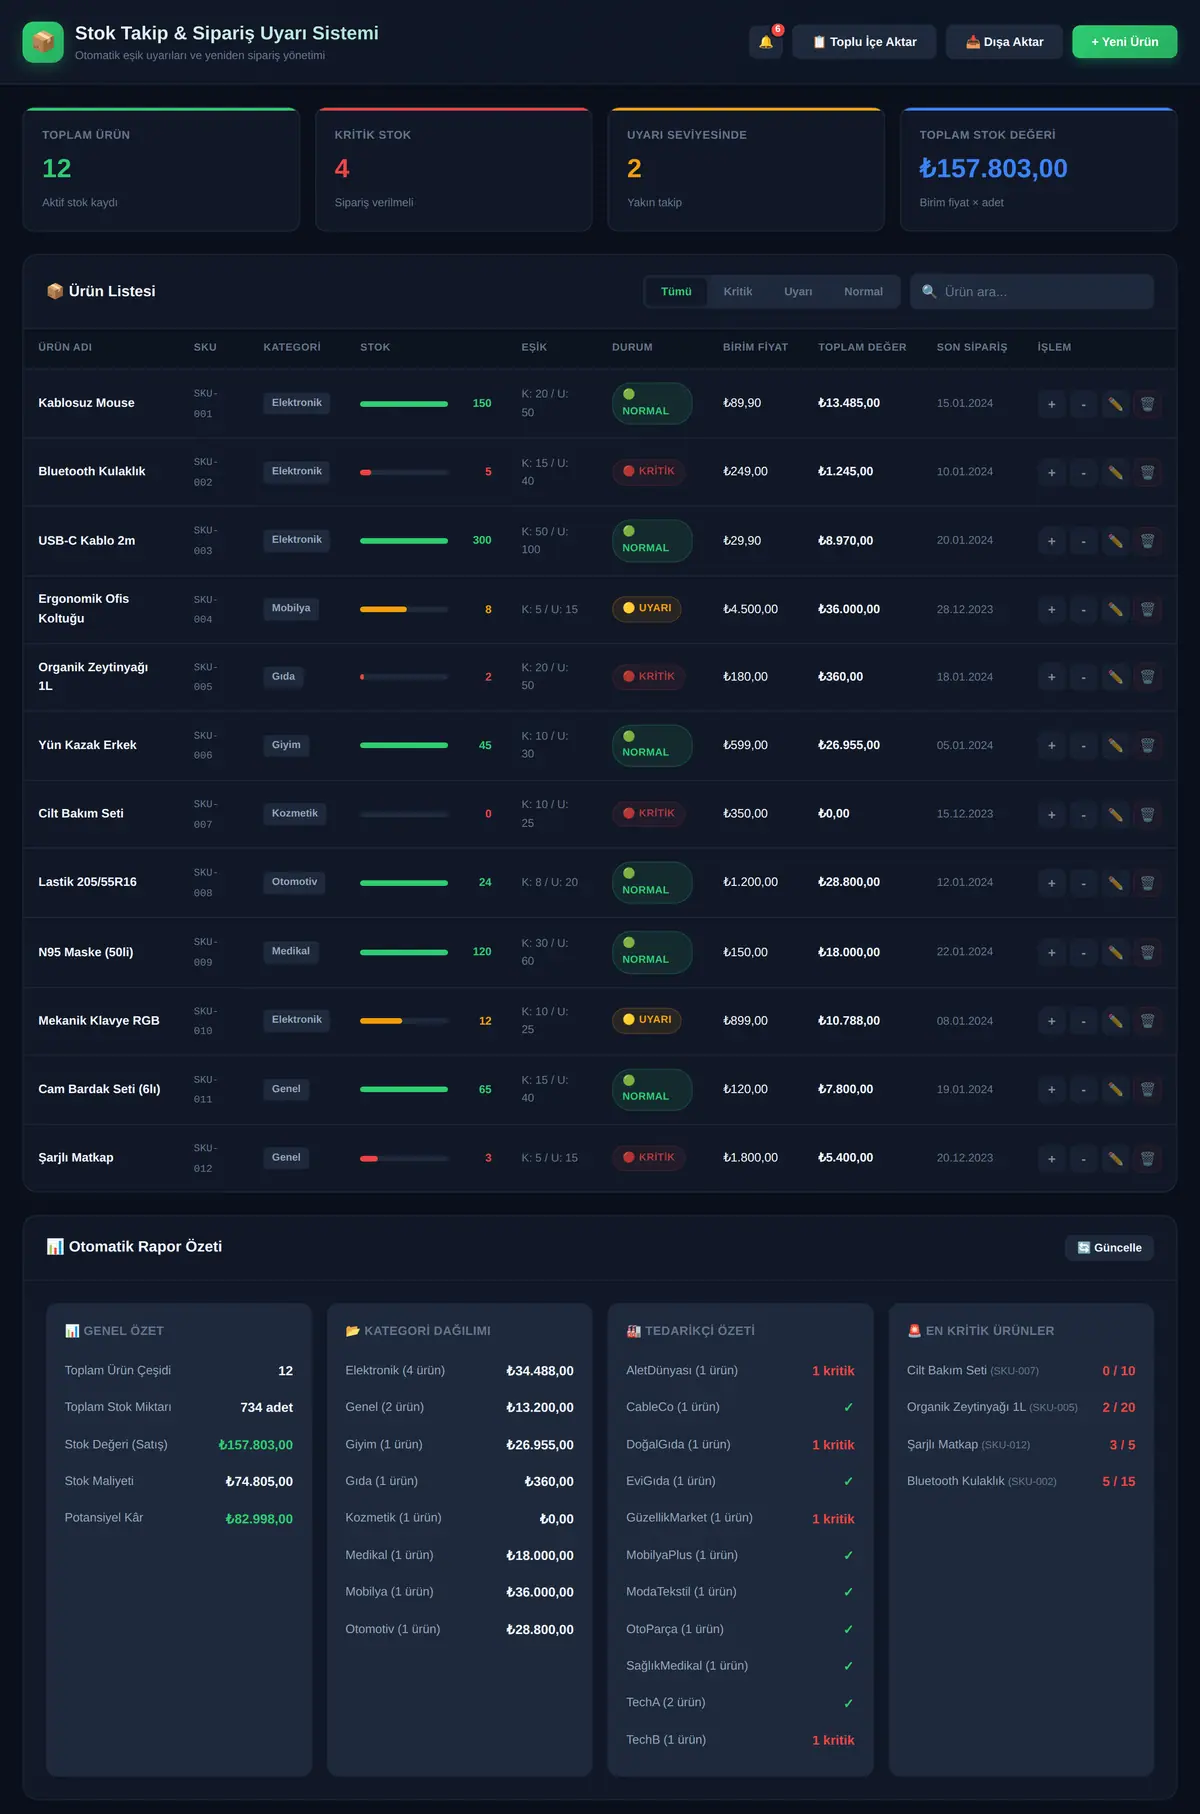Delete the USB-C Kablo 2m product
The height and width of the screenshot is (1814, 1200).
click(1147, 541)
